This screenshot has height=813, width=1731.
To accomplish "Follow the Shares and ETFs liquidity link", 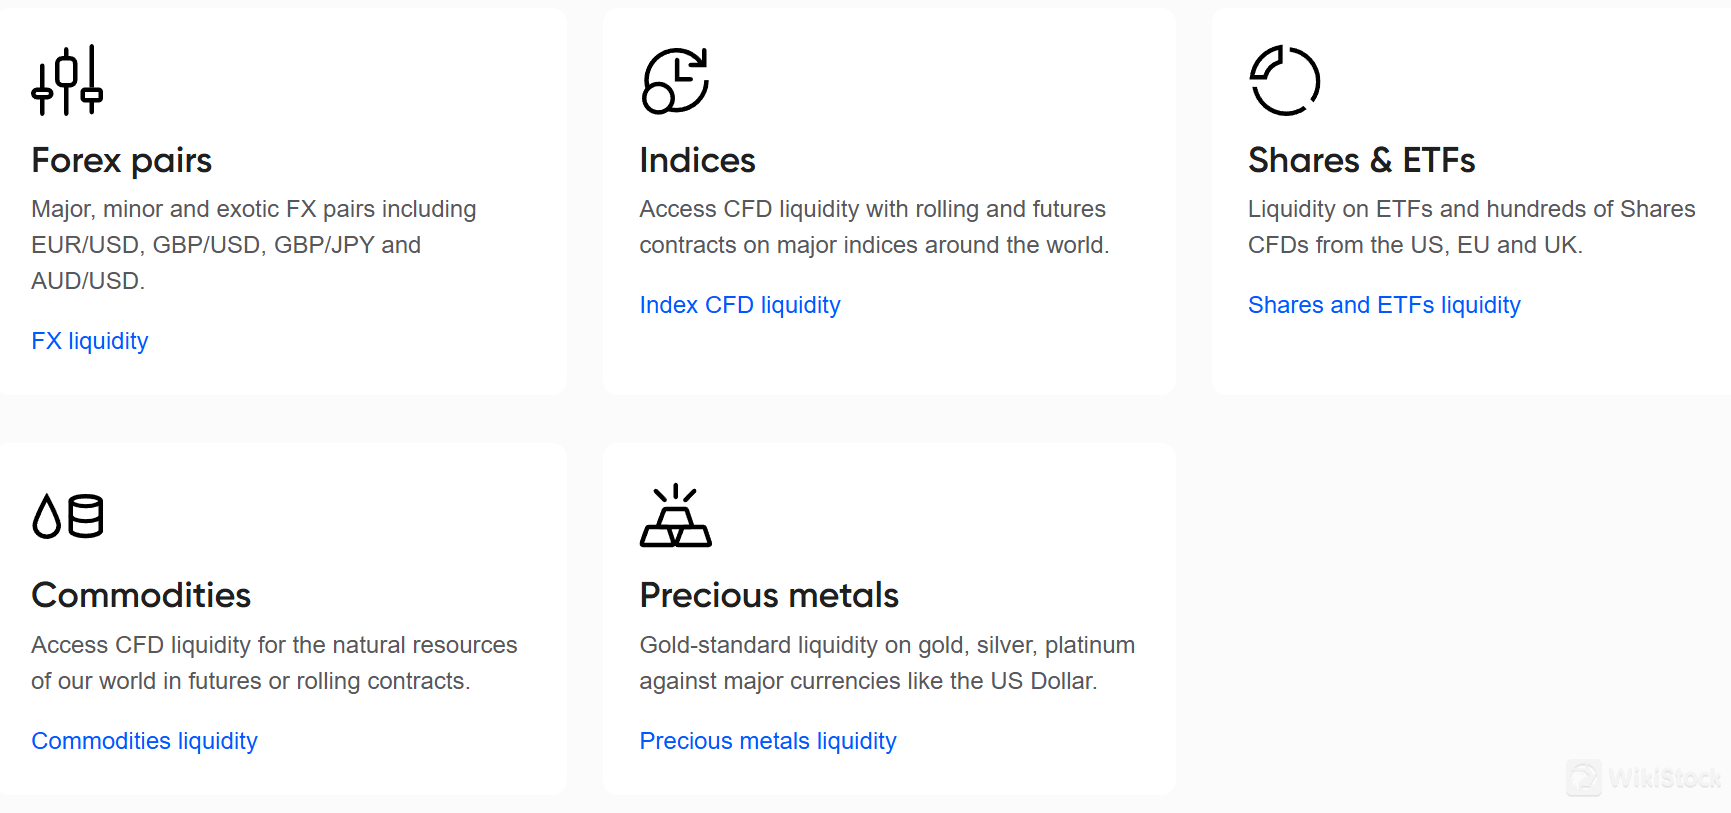I will (1384, 305).
